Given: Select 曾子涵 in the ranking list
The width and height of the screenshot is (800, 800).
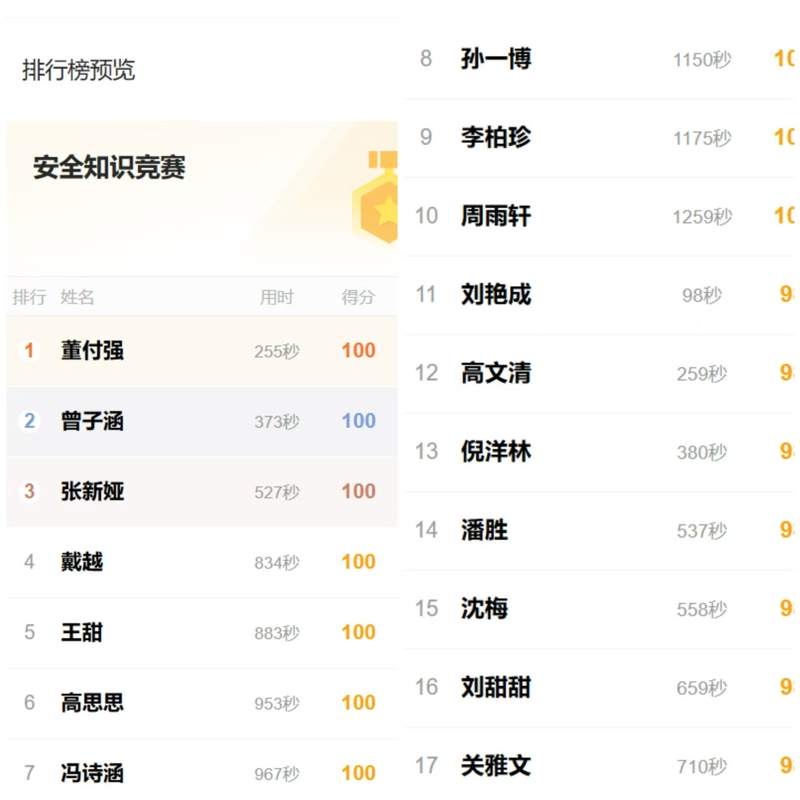Looking at the screenshot, I should point(92,421).
